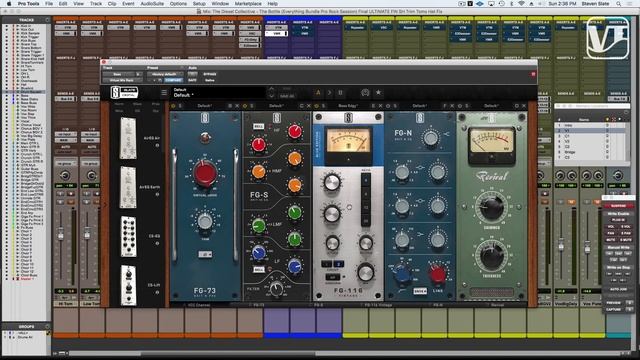Remove the FG-N module with its X icon
Viewport: 640px width, 360px height.
[x=452, y=106]
